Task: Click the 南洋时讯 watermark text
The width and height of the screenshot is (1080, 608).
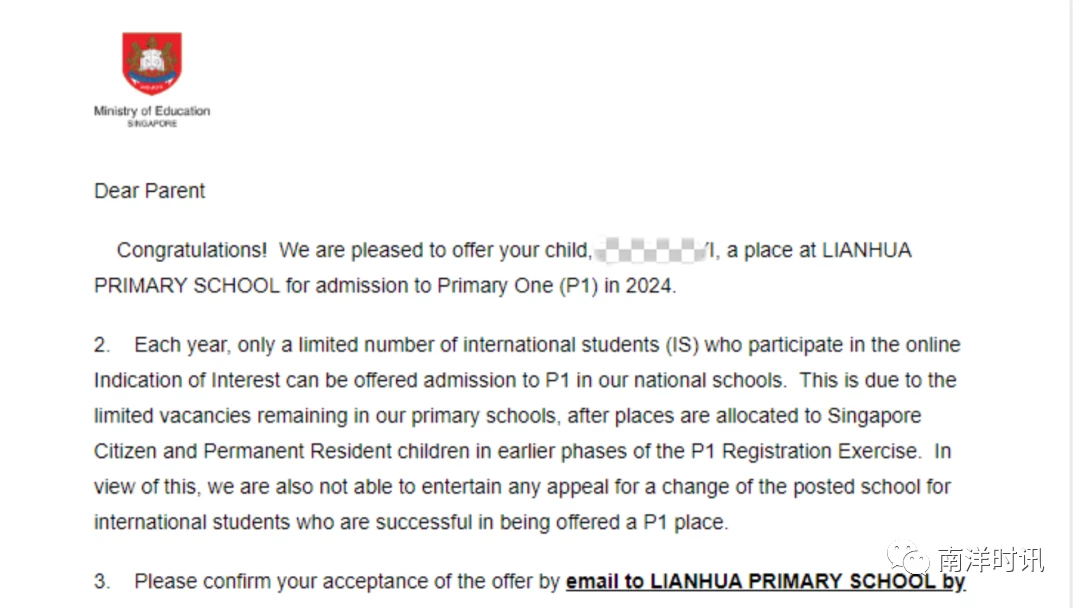Action: pyautogui.click(x=990, y=560)
